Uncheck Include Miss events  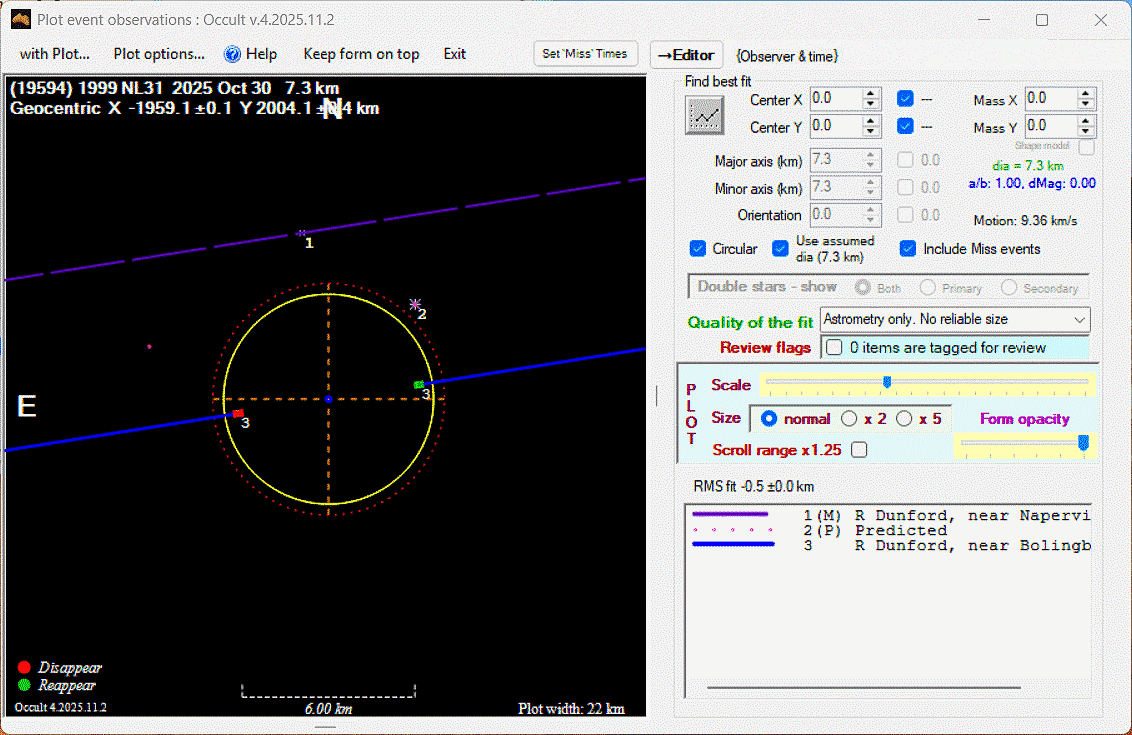[x=907, y=249]
